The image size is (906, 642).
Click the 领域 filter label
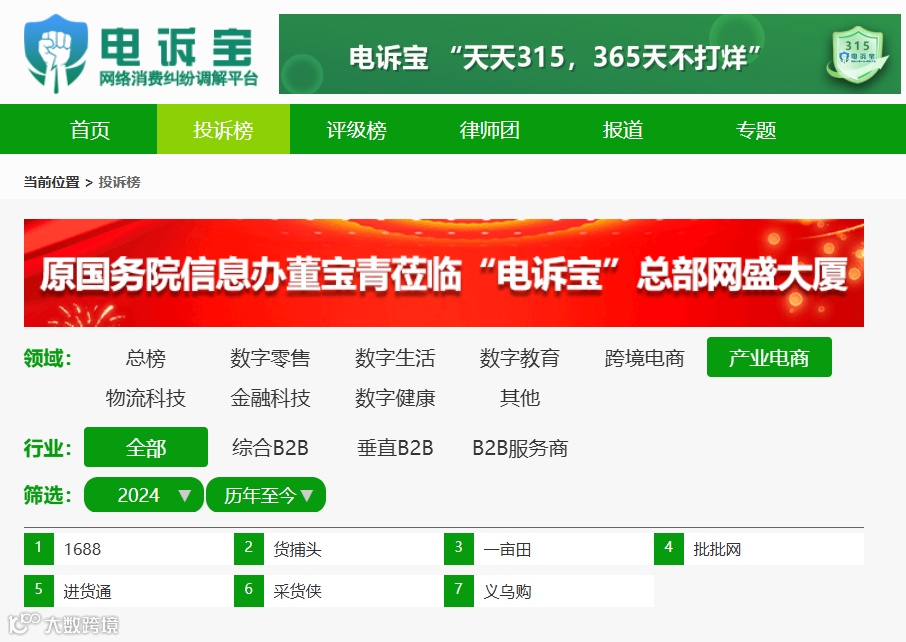(47, 358)
